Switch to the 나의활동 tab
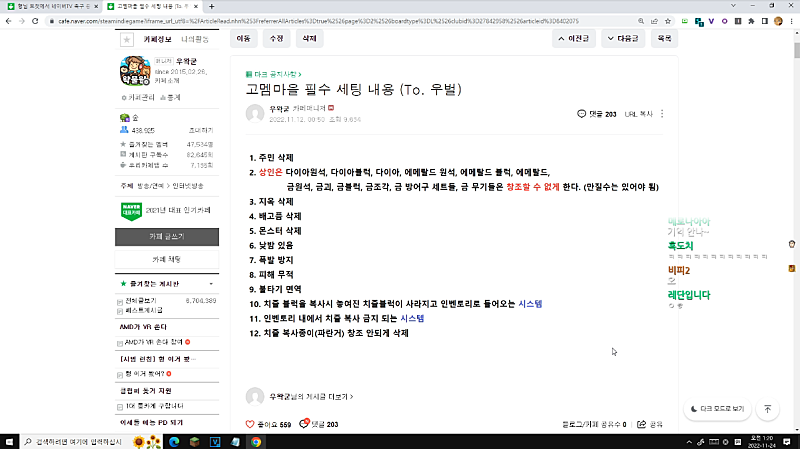800x449 pixels. 195,39
